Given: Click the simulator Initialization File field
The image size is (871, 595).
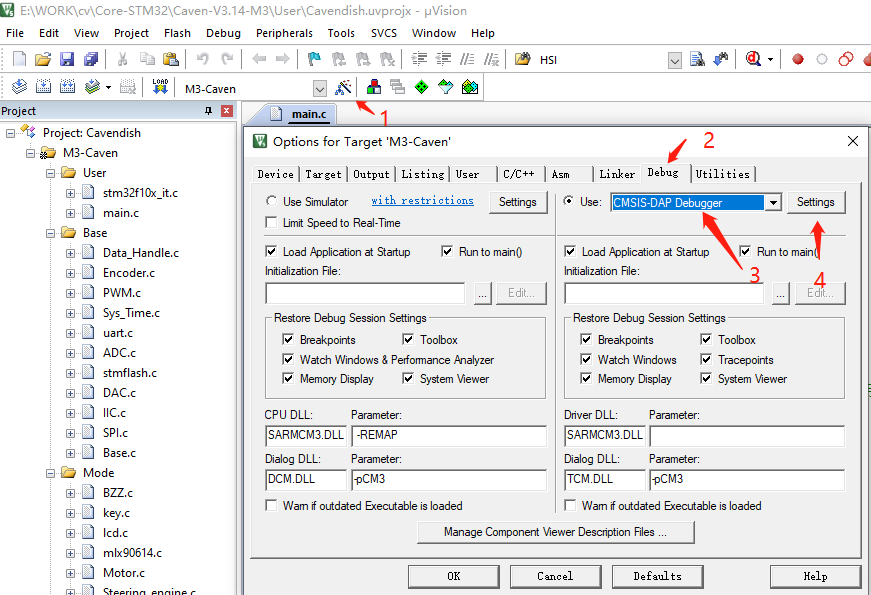Looking at the screenshot, I should [365, 293].
